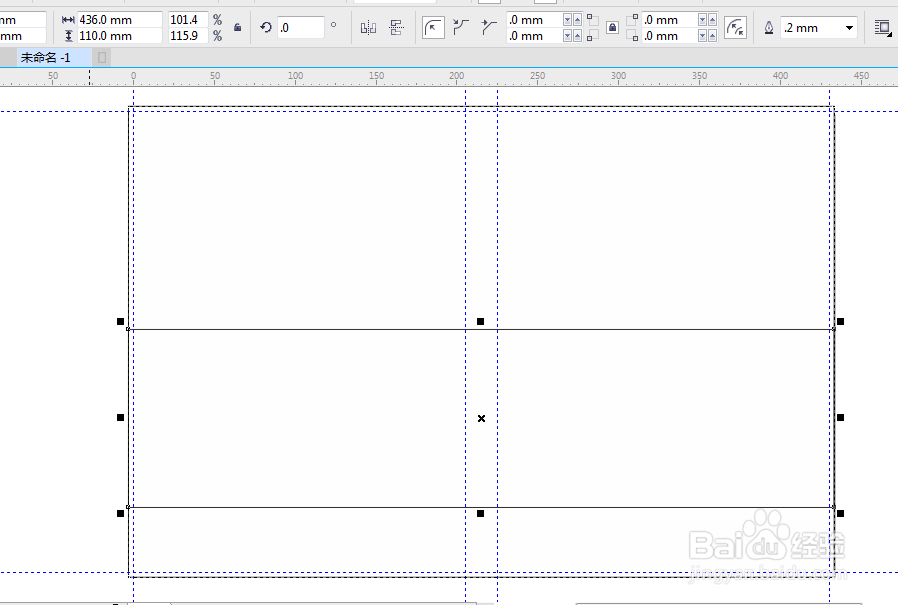The image size is (898, 605).
Task: Increase the top-right corner radius value
Action: point(712,20)
